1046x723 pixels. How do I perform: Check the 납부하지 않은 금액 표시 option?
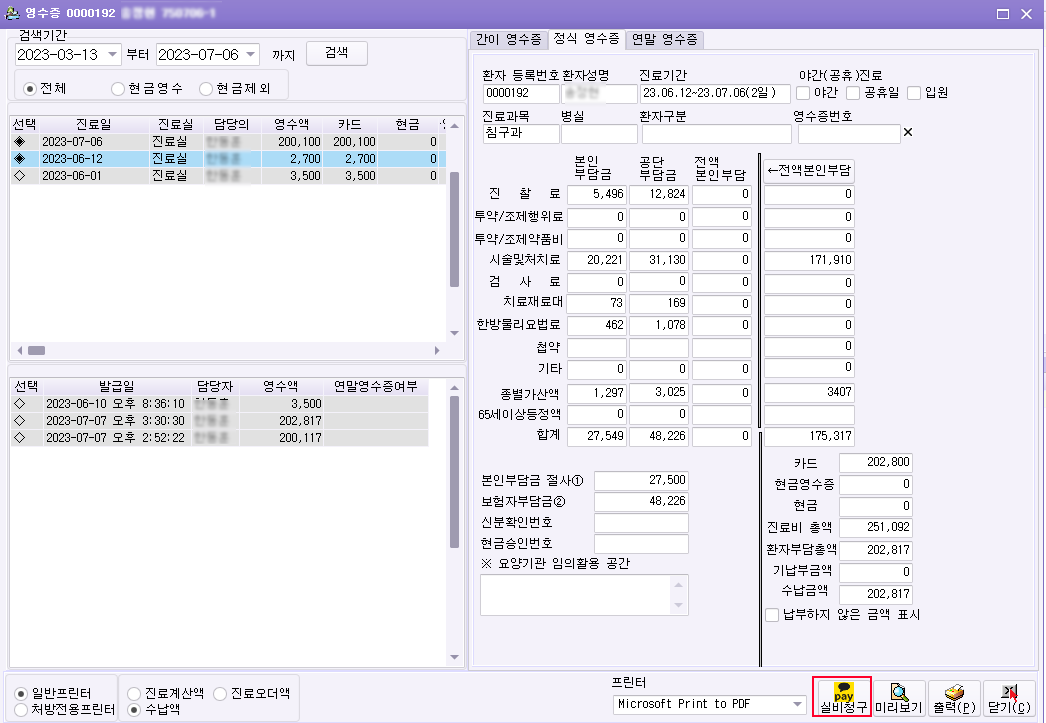[771, 615]
